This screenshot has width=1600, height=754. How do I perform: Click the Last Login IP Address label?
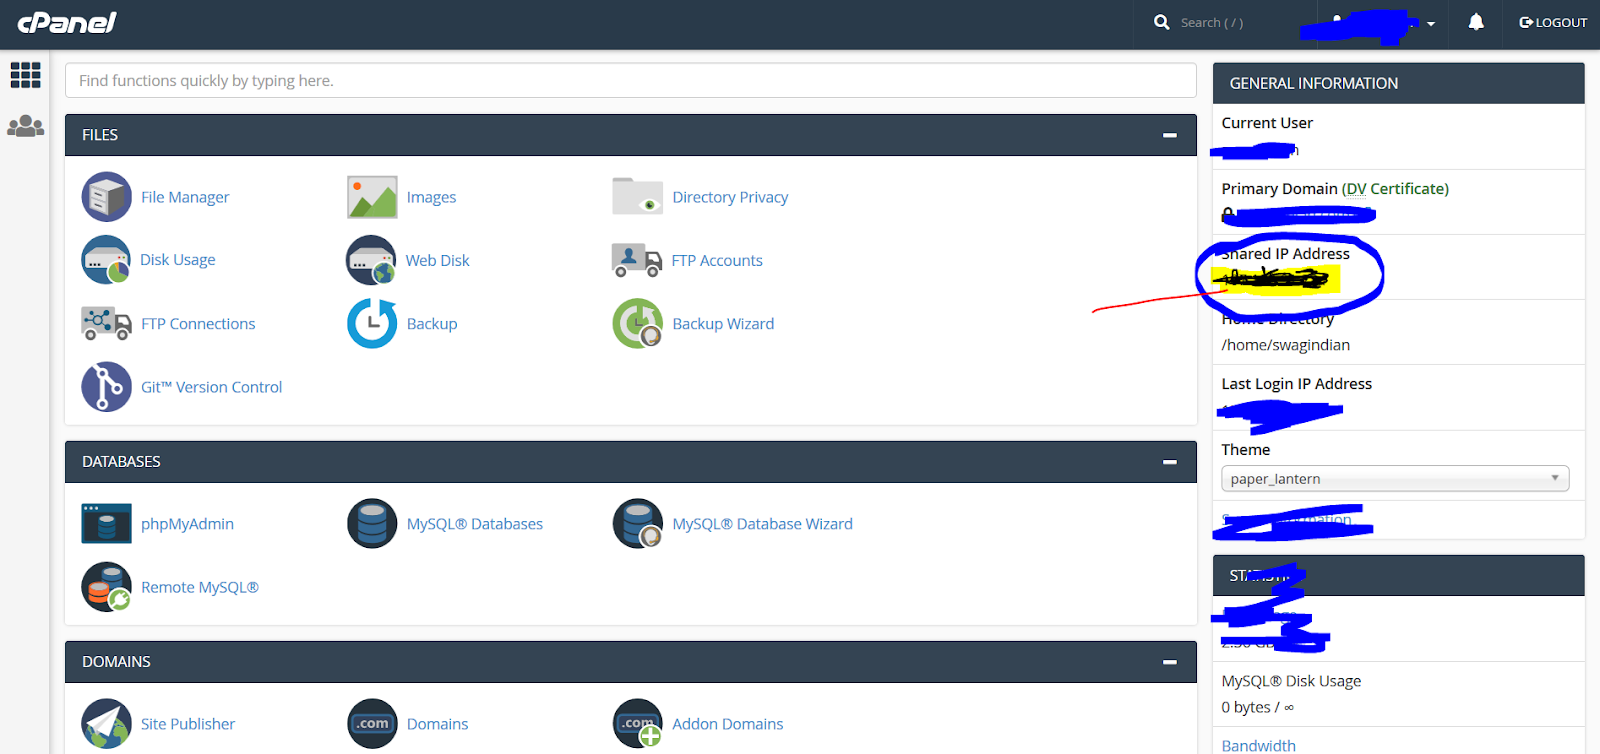pyautogui.click(x=1296, y=384)
